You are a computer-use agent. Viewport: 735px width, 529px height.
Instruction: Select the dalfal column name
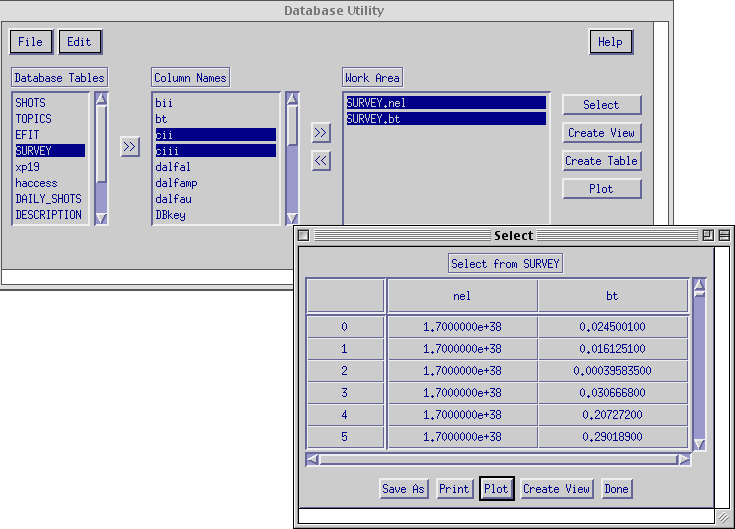173,167
